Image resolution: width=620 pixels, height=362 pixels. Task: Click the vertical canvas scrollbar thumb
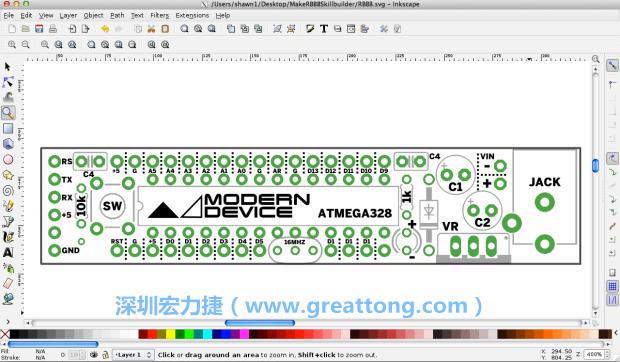[x=595, y=165]
